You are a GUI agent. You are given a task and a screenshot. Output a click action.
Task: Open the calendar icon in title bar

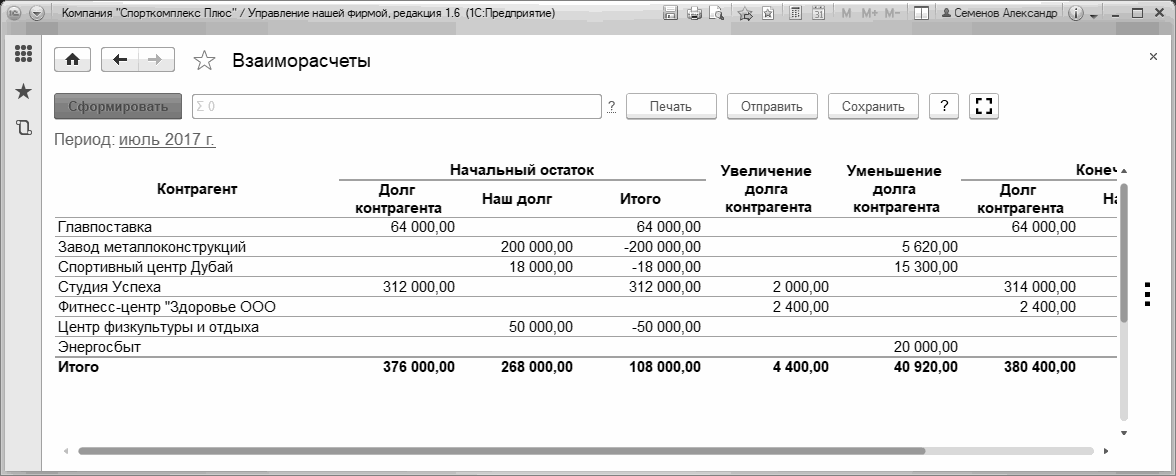click(819, 13)
